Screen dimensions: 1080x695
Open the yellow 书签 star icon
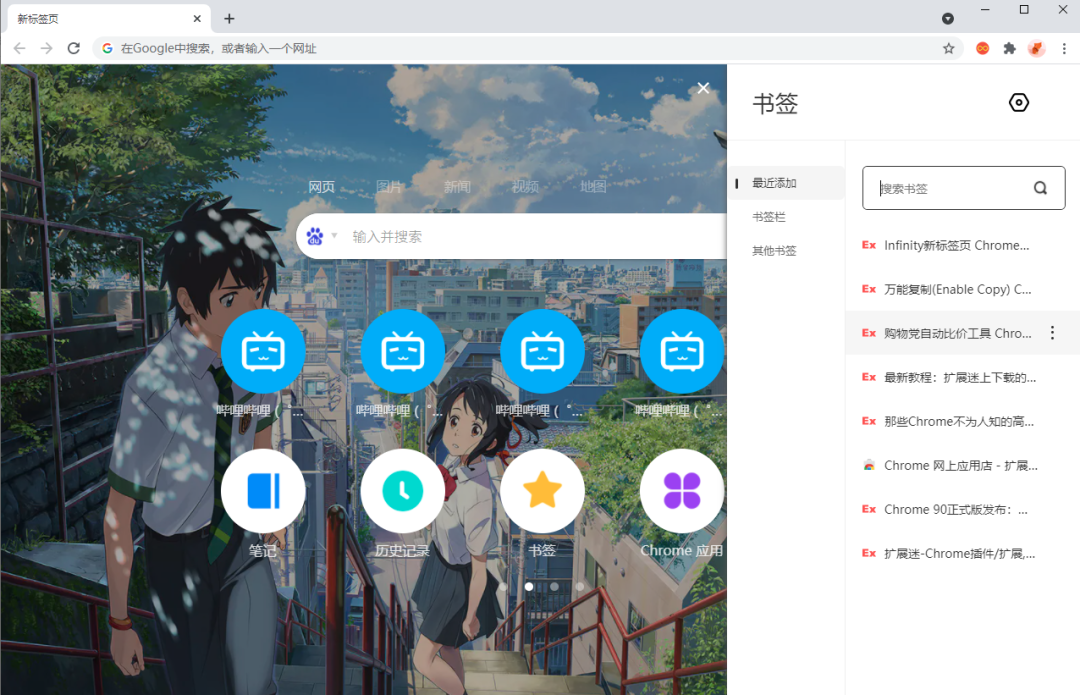[x=542, y=491]
